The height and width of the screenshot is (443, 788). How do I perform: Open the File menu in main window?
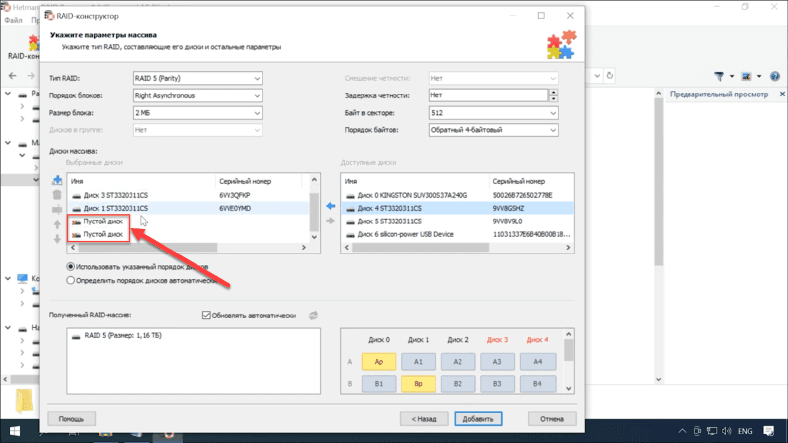[x=14, y=20]
